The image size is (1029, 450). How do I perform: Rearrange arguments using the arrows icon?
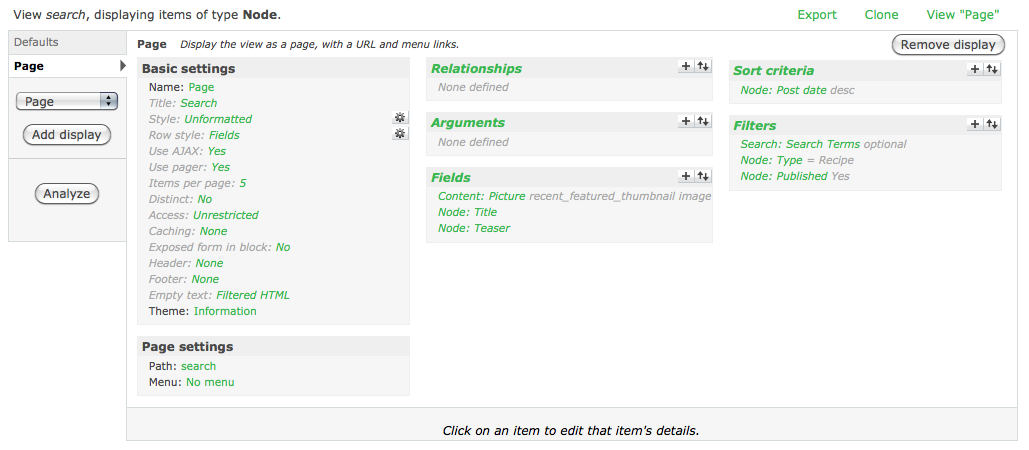point(703,121)
